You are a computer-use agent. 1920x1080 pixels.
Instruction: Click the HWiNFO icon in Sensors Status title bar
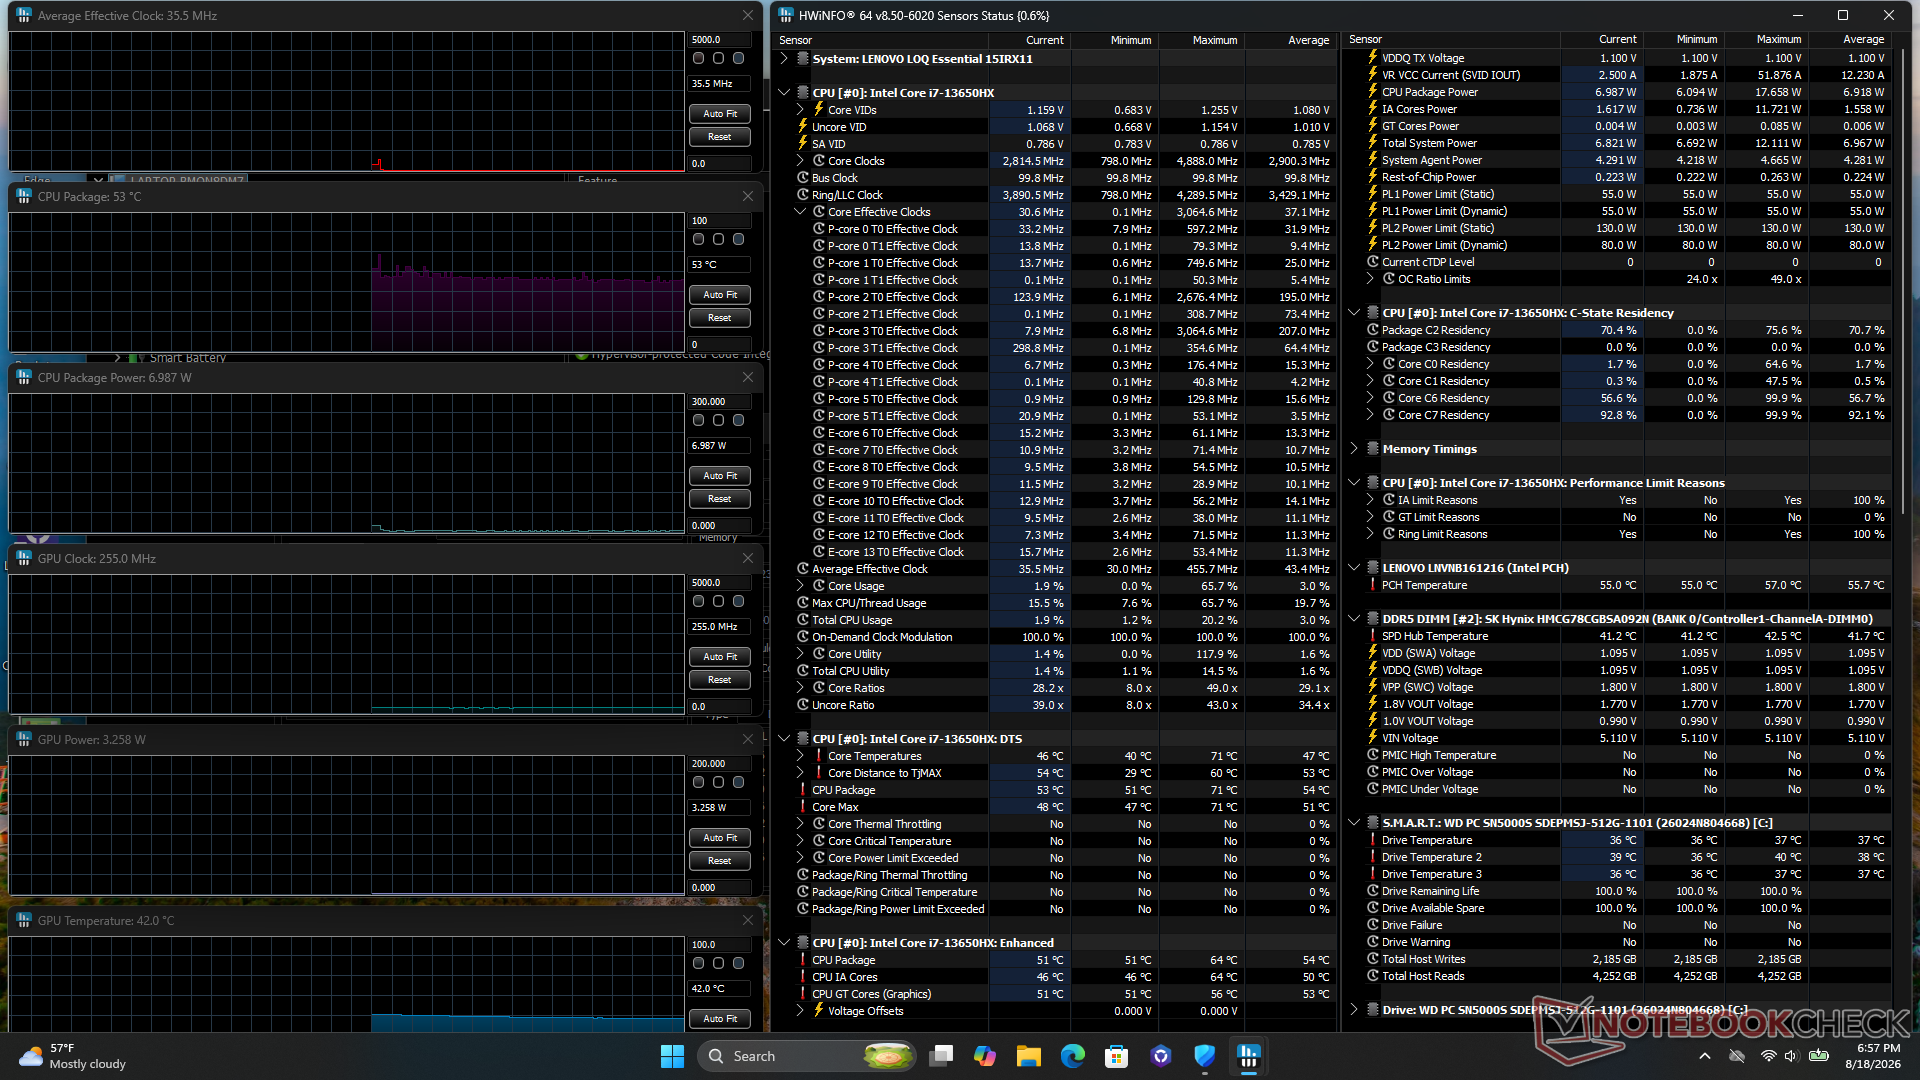[786, 15]
